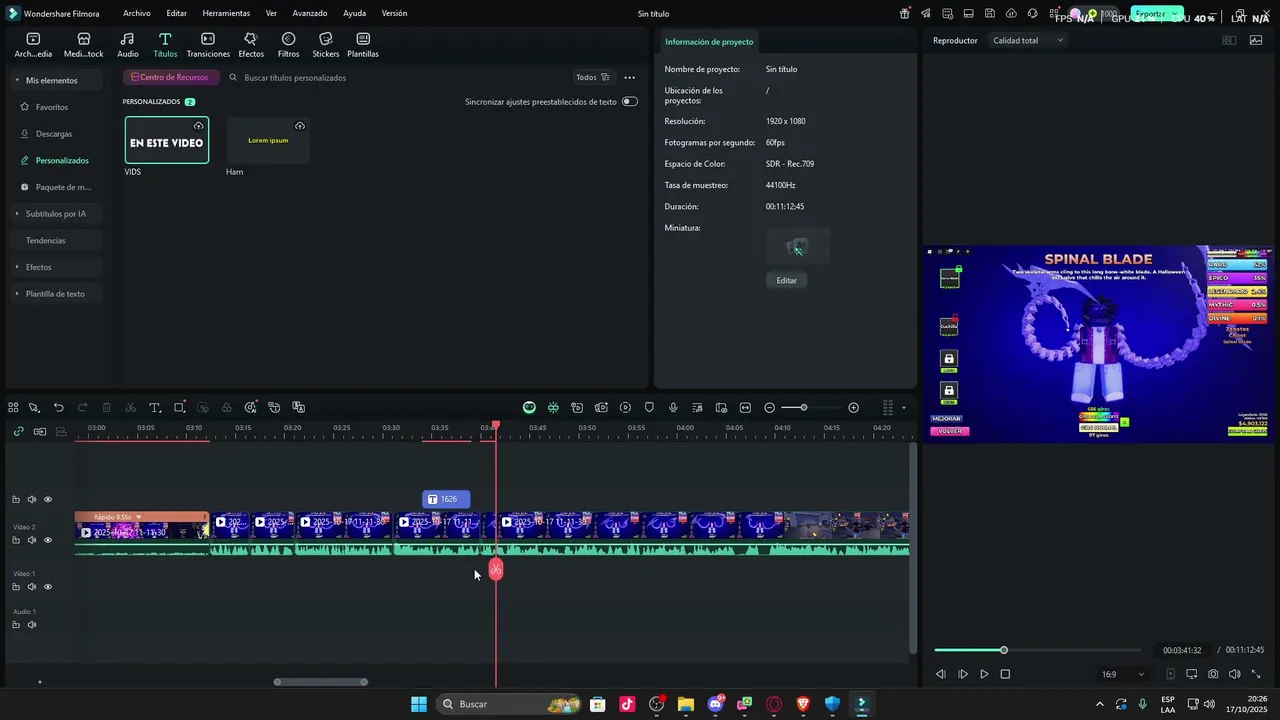Adjust the timeline zoom slider handle
Screen dimensions: 1280x720
tap(803, 407)
